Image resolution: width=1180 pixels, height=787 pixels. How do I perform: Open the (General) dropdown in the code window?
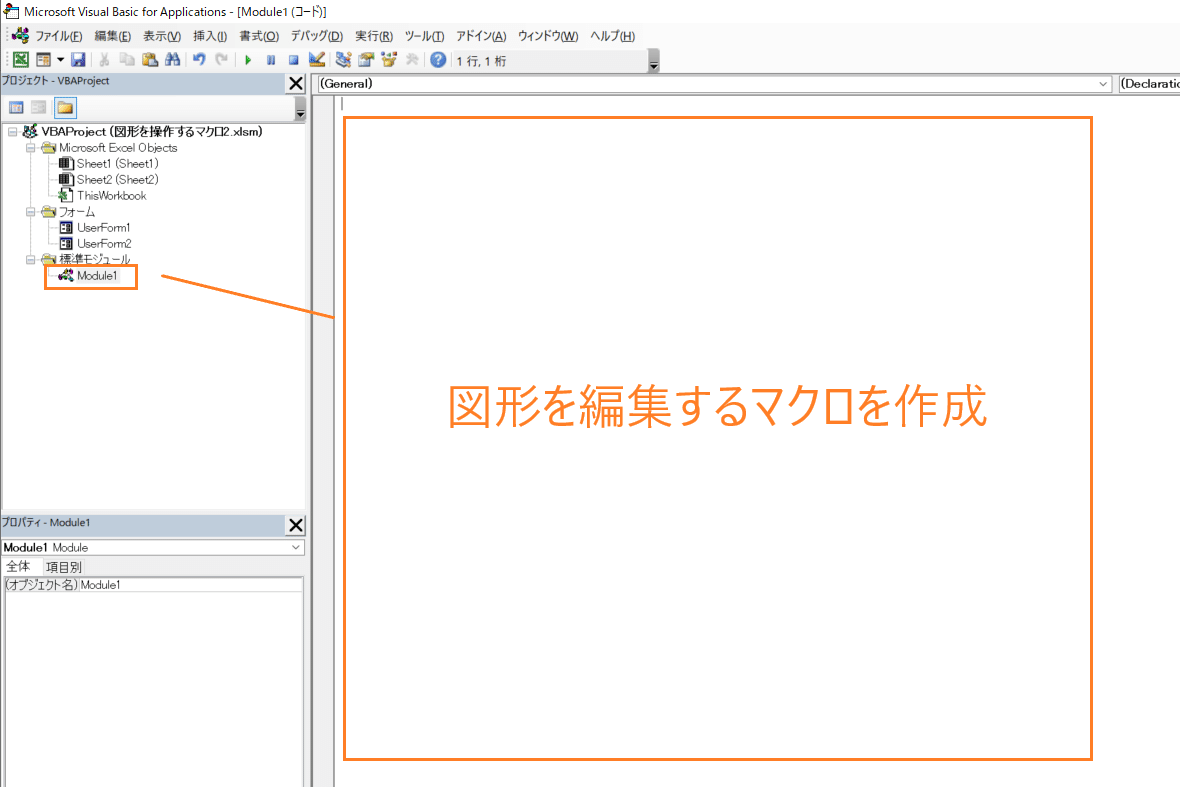click(1104, 84)
